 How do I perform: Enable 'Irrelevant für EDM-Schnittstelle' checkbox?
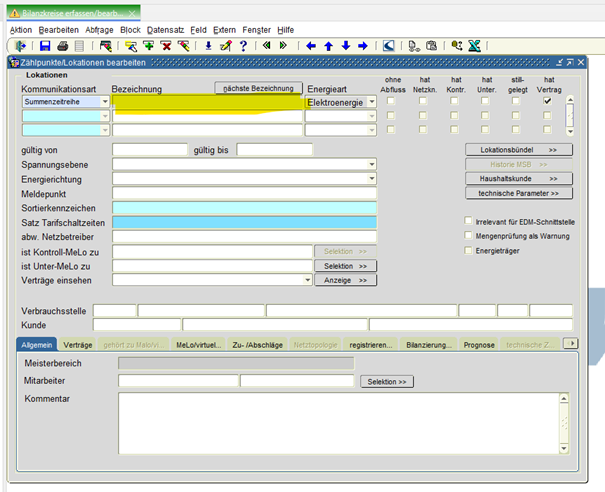click(x=469, y=221)
